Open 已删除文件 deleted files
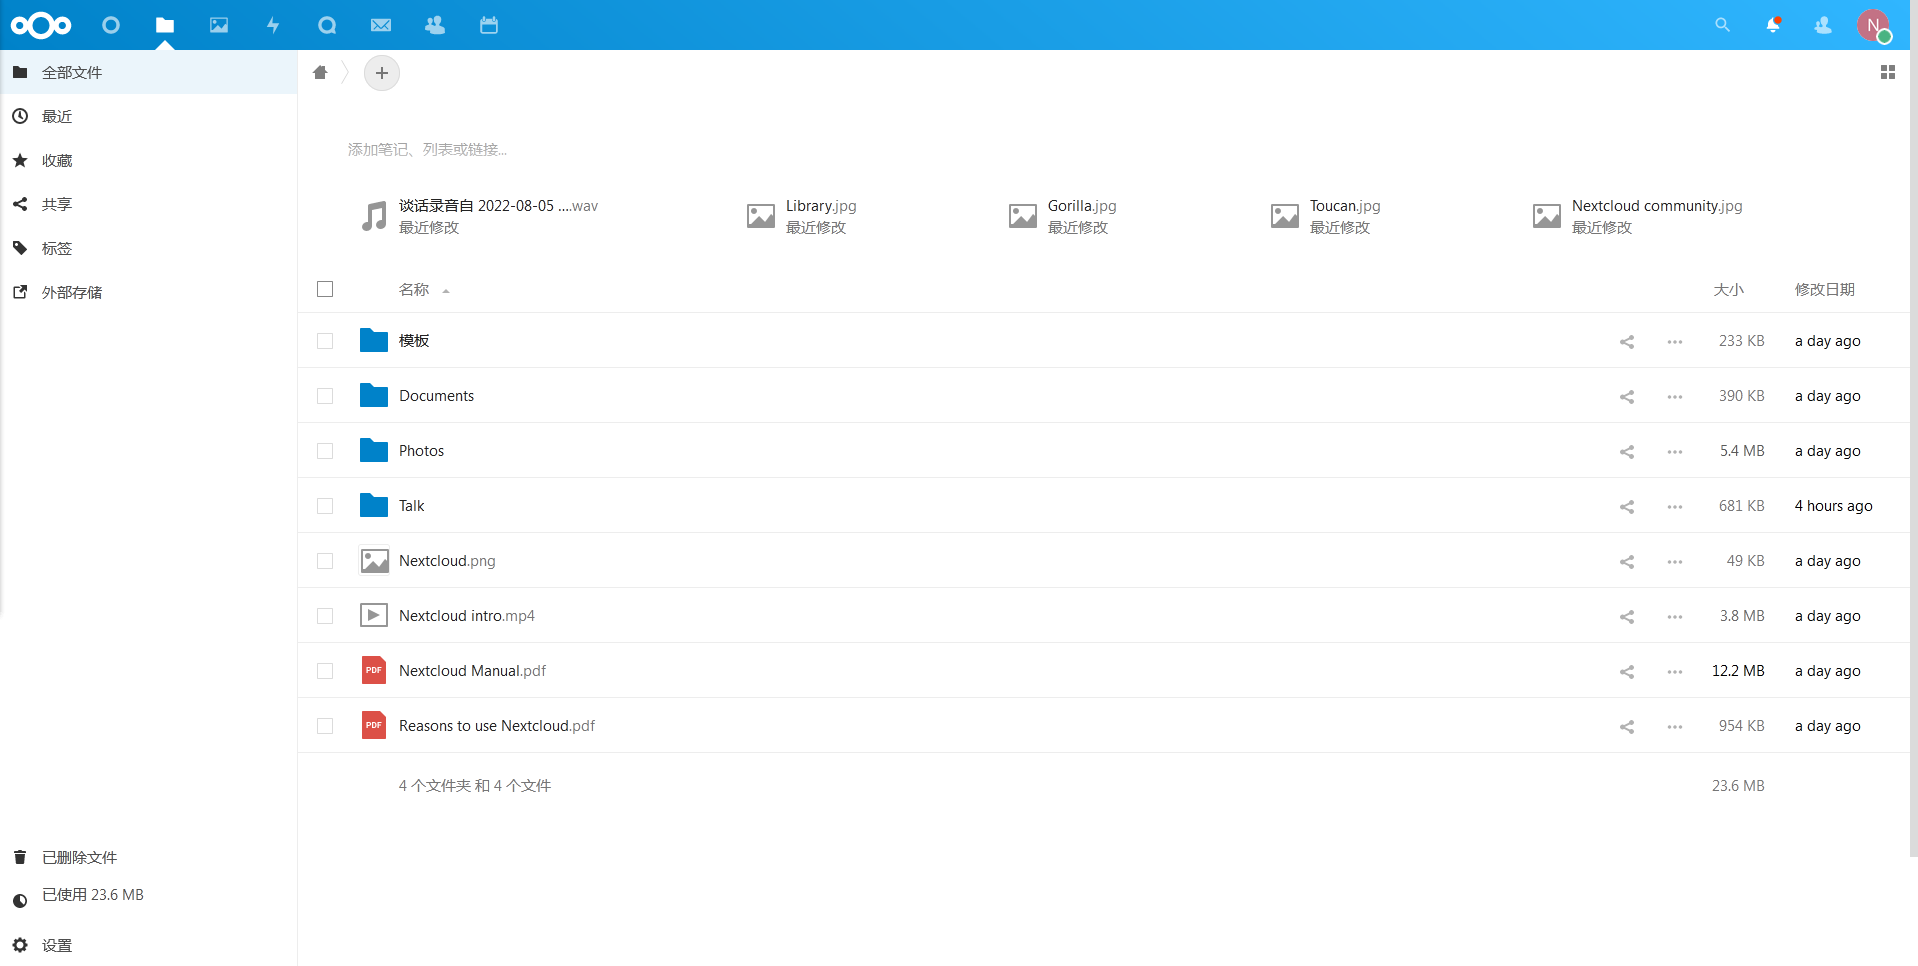This screenshot has height=966, width=1918. [149, 857]
